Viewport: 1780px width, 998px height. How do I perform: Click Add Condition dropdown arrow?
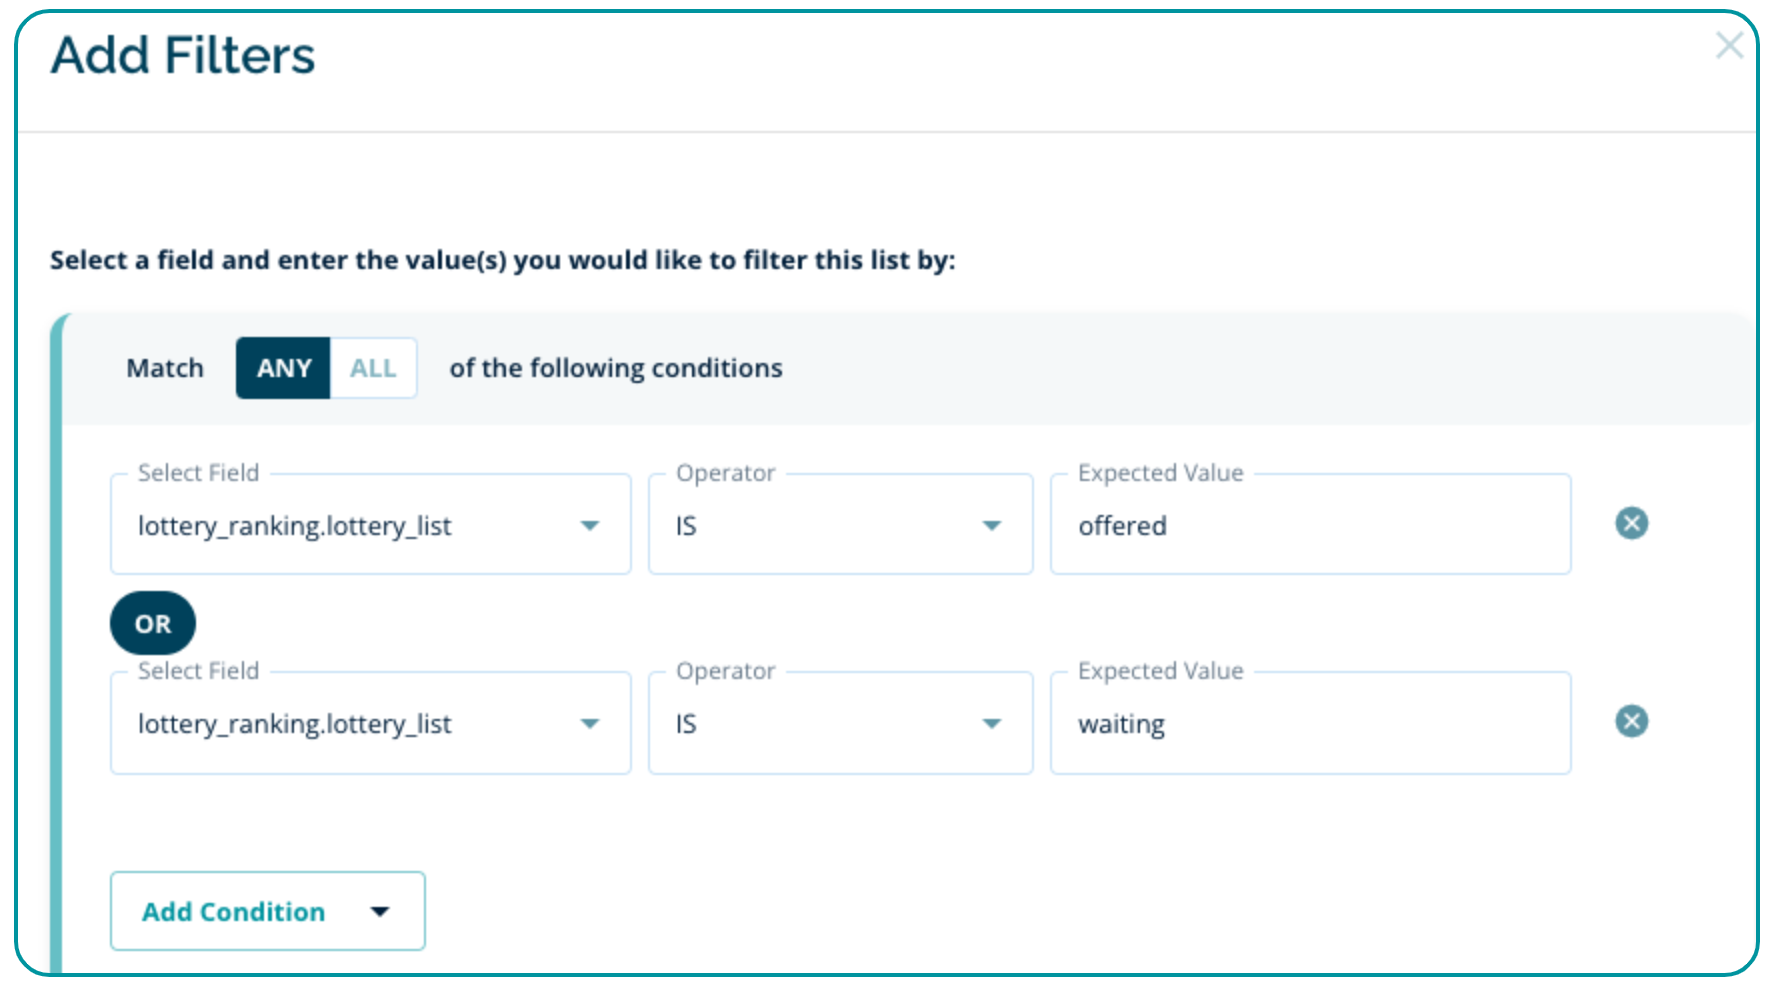coord(380,911)
